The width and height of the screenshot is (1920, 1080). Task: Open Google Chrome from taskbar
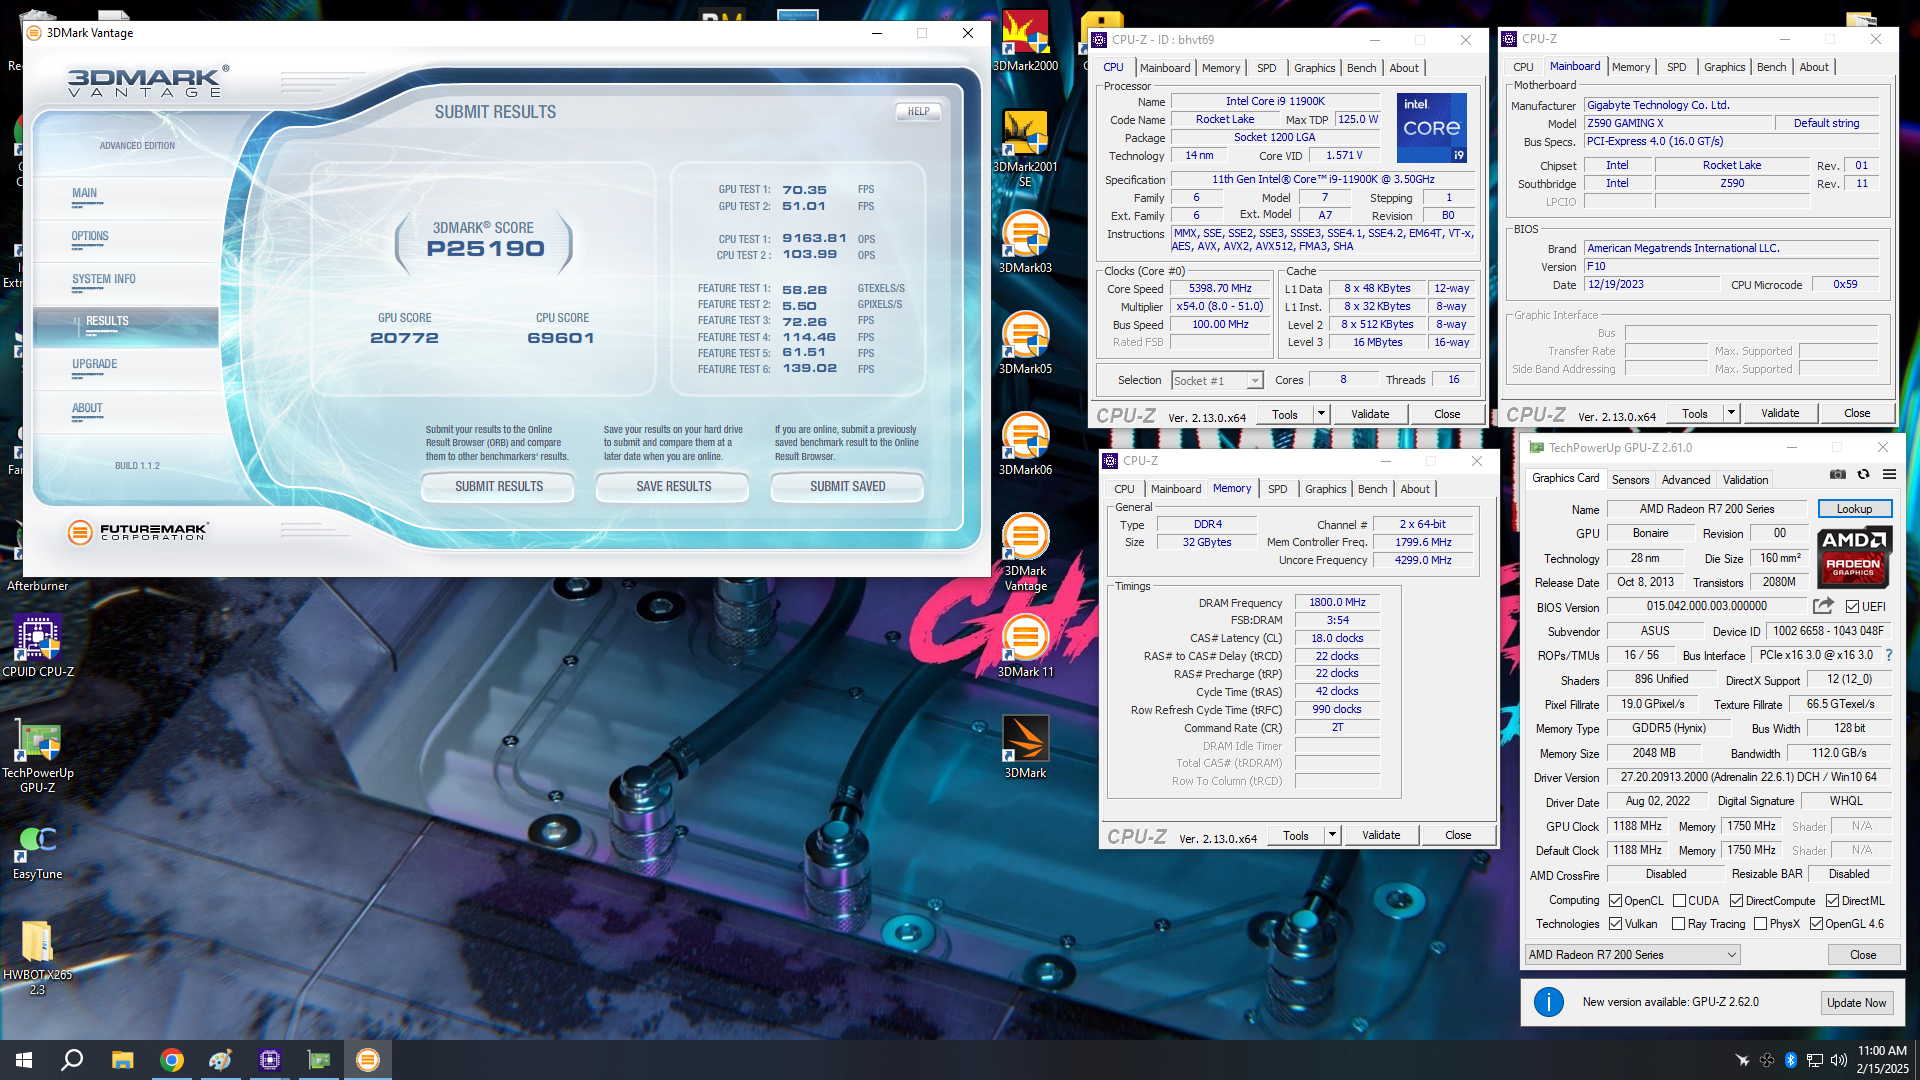[171, 1060]
